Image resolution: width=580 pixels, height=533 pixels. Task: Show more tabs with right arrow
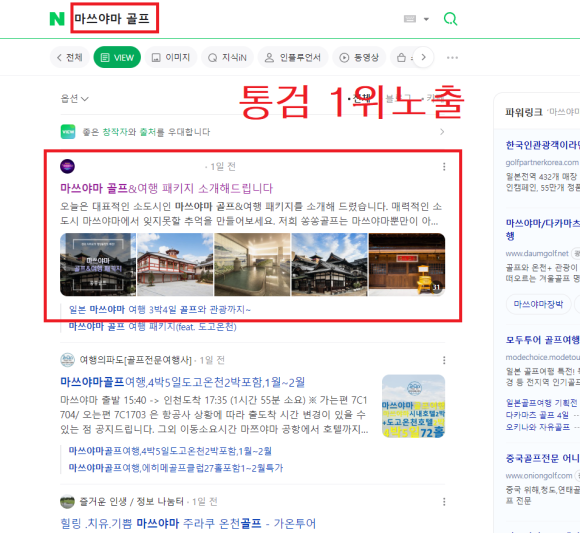pyautogui.click(x=424, y=57)
